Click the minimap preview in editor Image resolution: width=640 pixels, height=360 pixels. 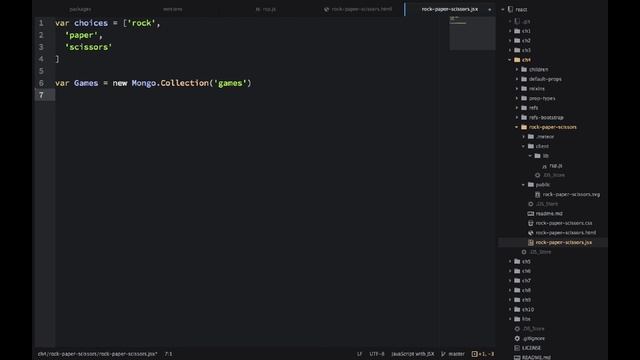coord(472,33)
